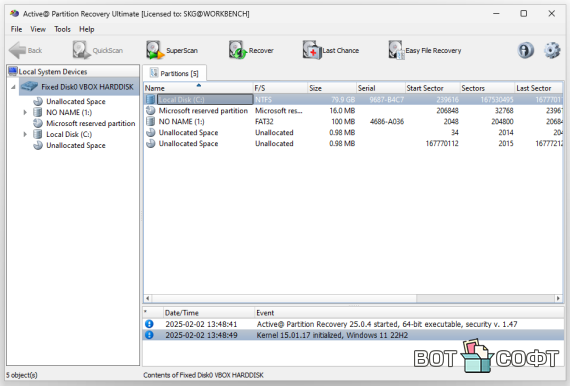Click the Local Disk (C:) icon in partition list
The height and width of the screenshot is (386, 570).
150,99
